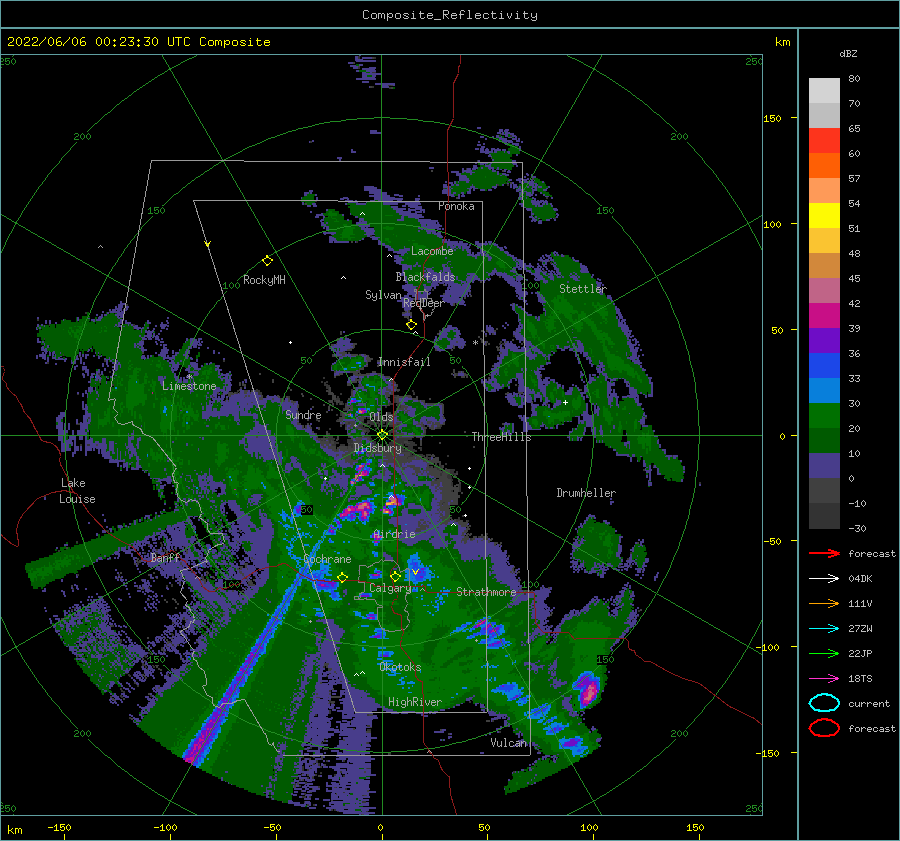Click the Didsbury town label
This screenshot has height=841, width=900.
click(378, 448)
